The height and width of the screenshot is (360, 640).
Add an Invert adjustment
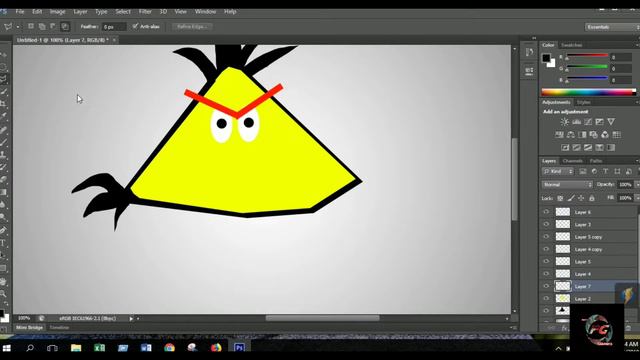click(565, 148)
